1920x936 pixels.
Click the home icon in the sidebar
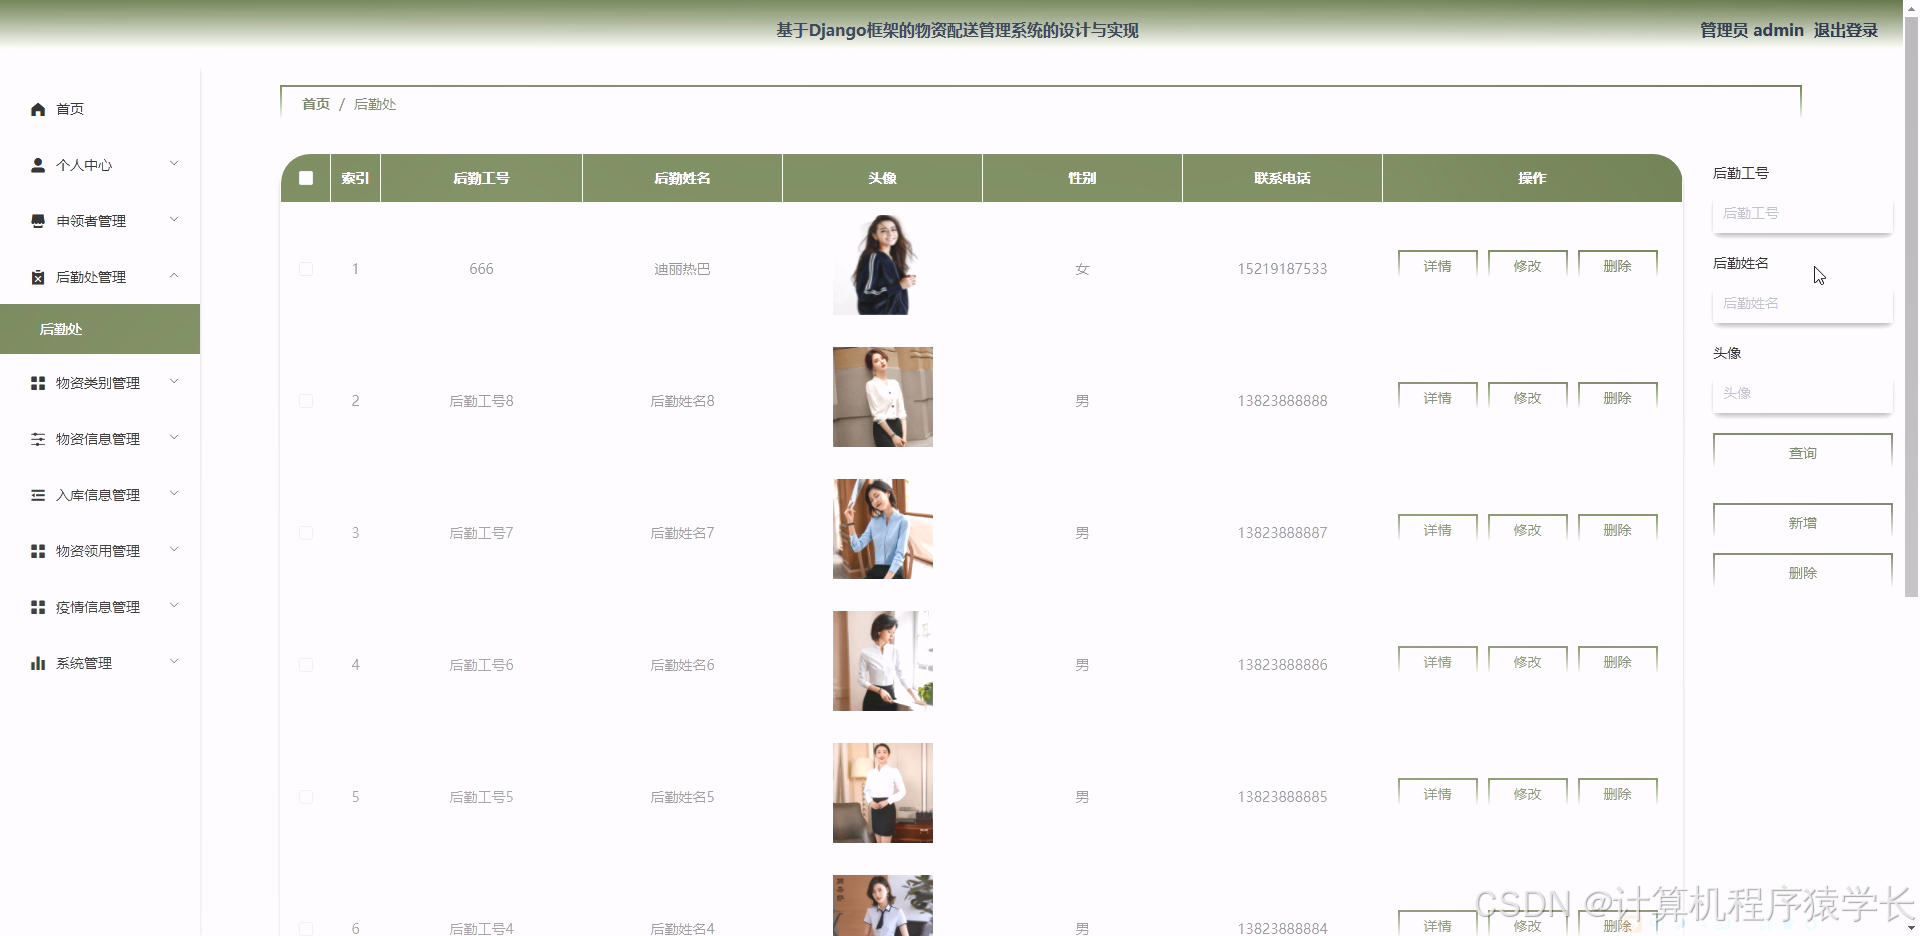38,109
